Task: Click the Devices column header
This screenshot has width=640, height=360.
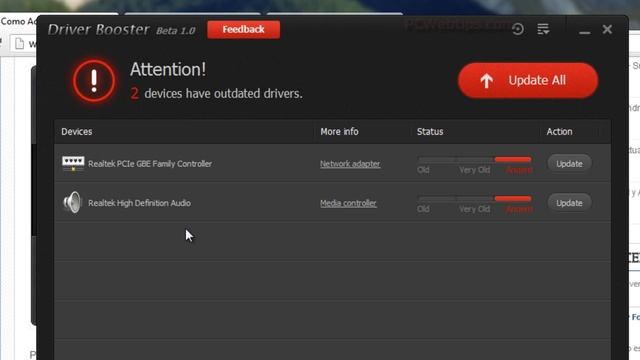Action: point(77,131)
